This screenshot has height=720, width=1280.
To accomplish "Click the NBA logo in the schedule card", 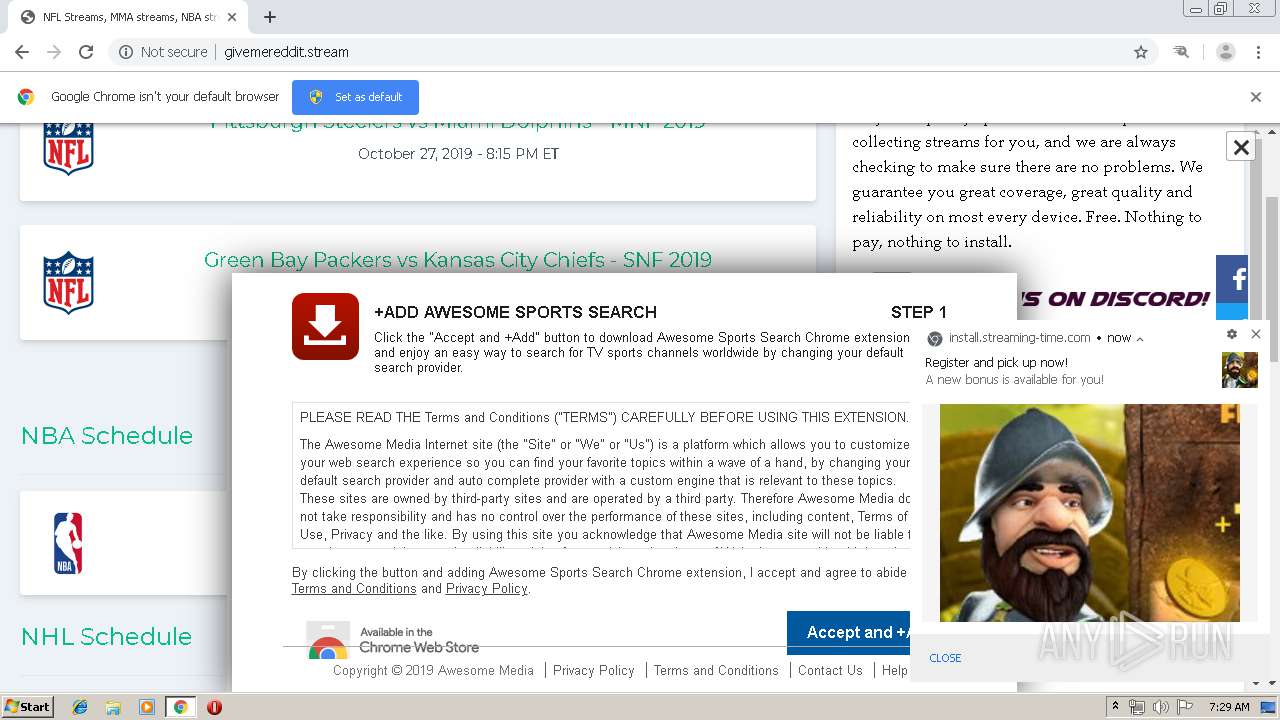I will tap(68, 543).
